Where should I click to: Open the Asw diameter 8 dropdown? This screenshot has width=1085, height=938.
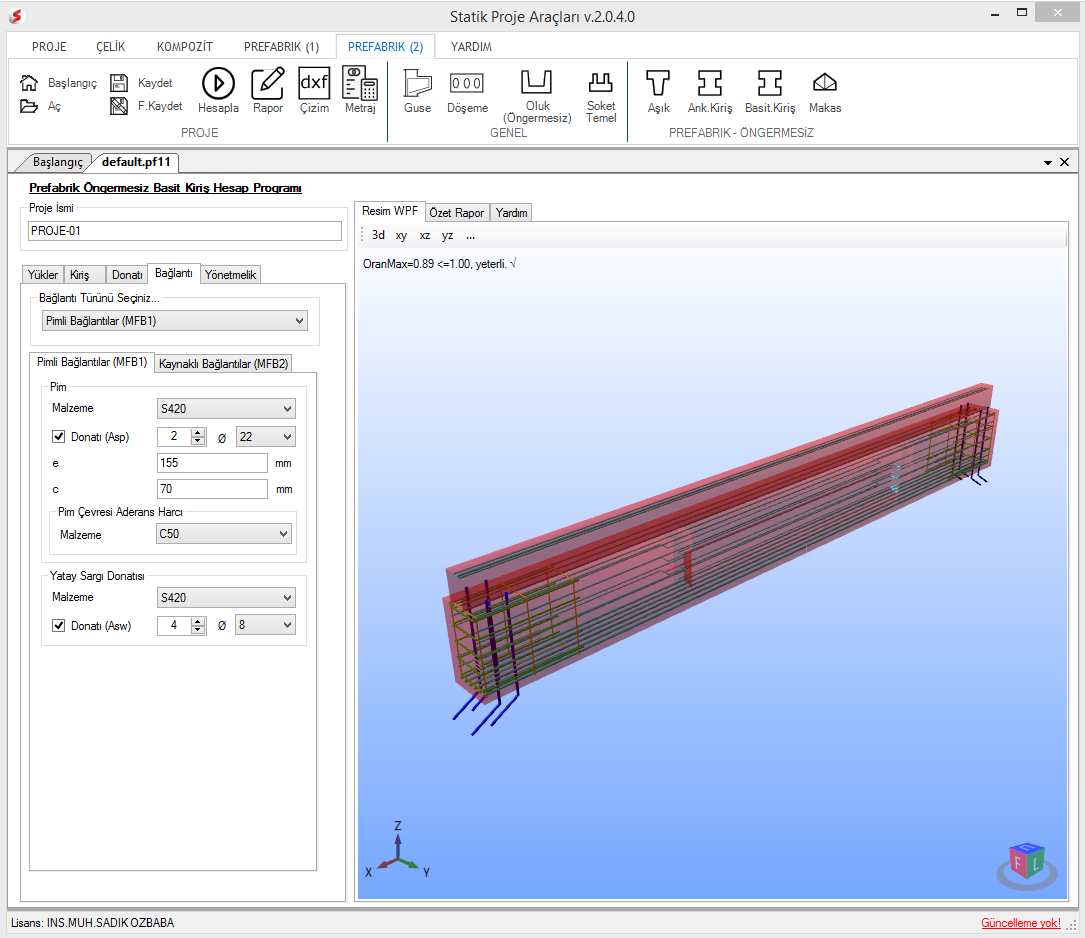point(265,625)
